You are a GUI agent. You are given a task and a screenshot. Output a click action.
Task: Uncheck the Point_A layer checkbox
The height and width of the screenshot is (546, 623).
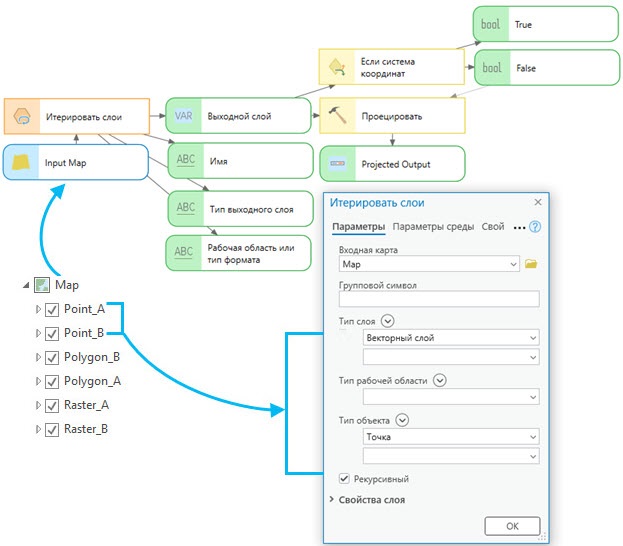click(53, 309)
